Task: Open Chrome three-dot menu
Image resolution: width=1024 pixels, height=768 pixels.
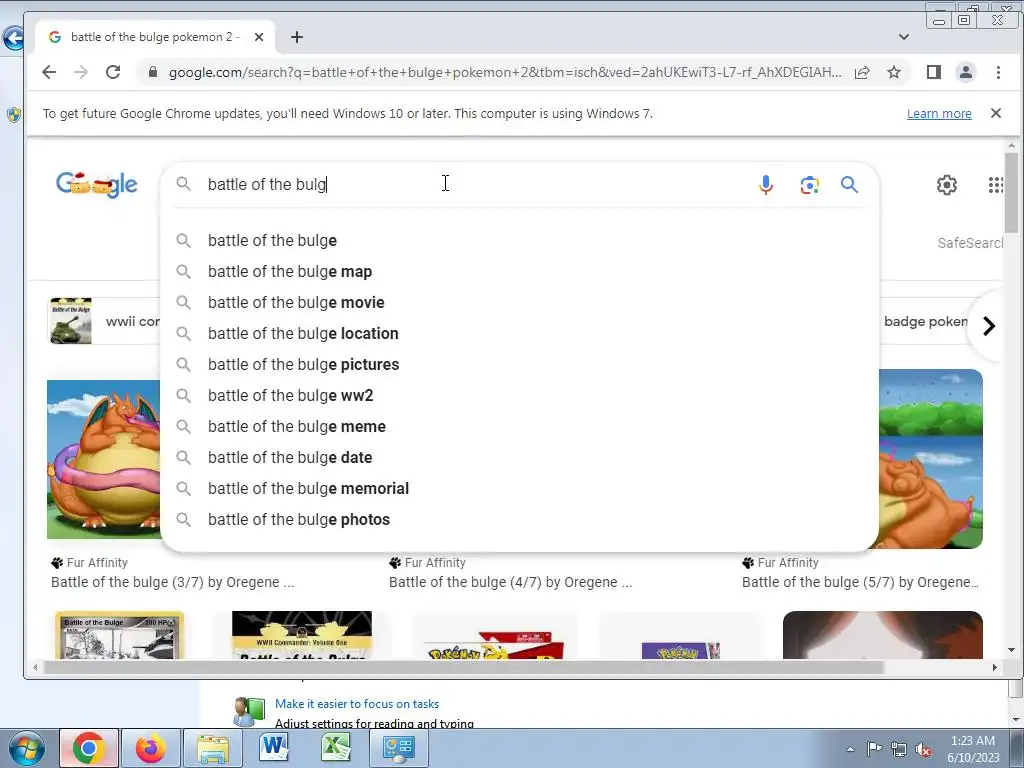Action: coord(998,72)
